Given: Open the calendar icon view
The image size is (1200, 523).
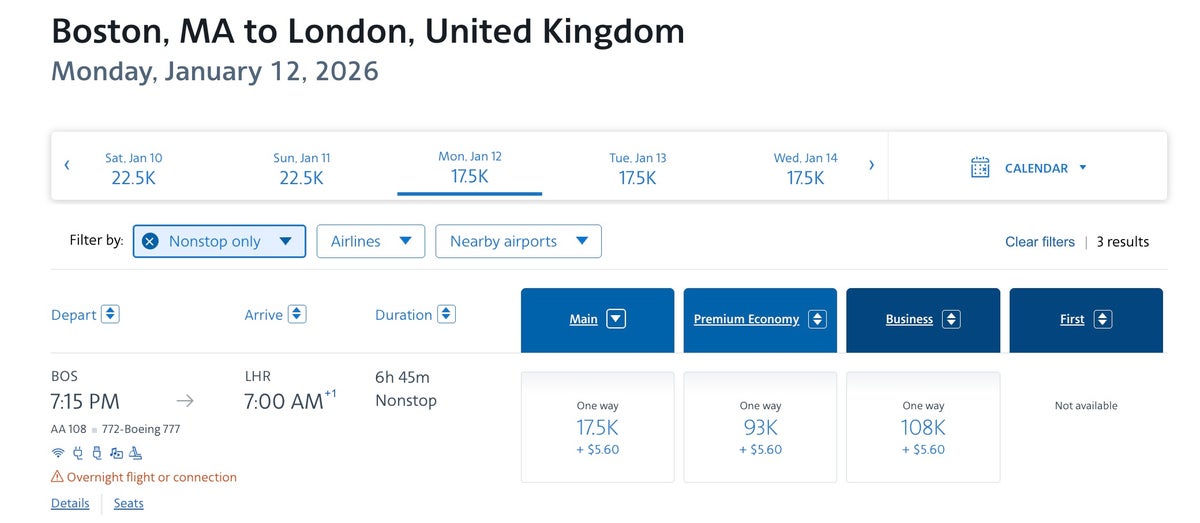Looking at the screenshot, I should click(980, 168).
